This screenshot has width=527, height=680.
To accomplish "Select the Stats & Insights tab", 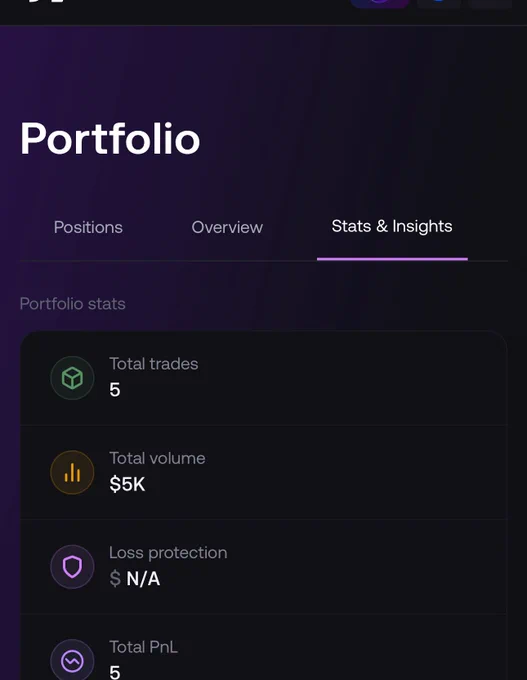I will [x=392, y=226].
